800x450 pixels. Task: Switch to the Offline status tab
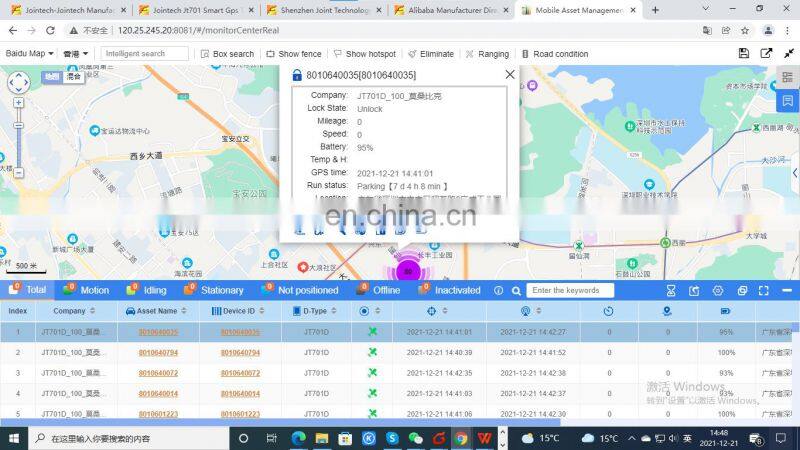[x=378, y=290]
